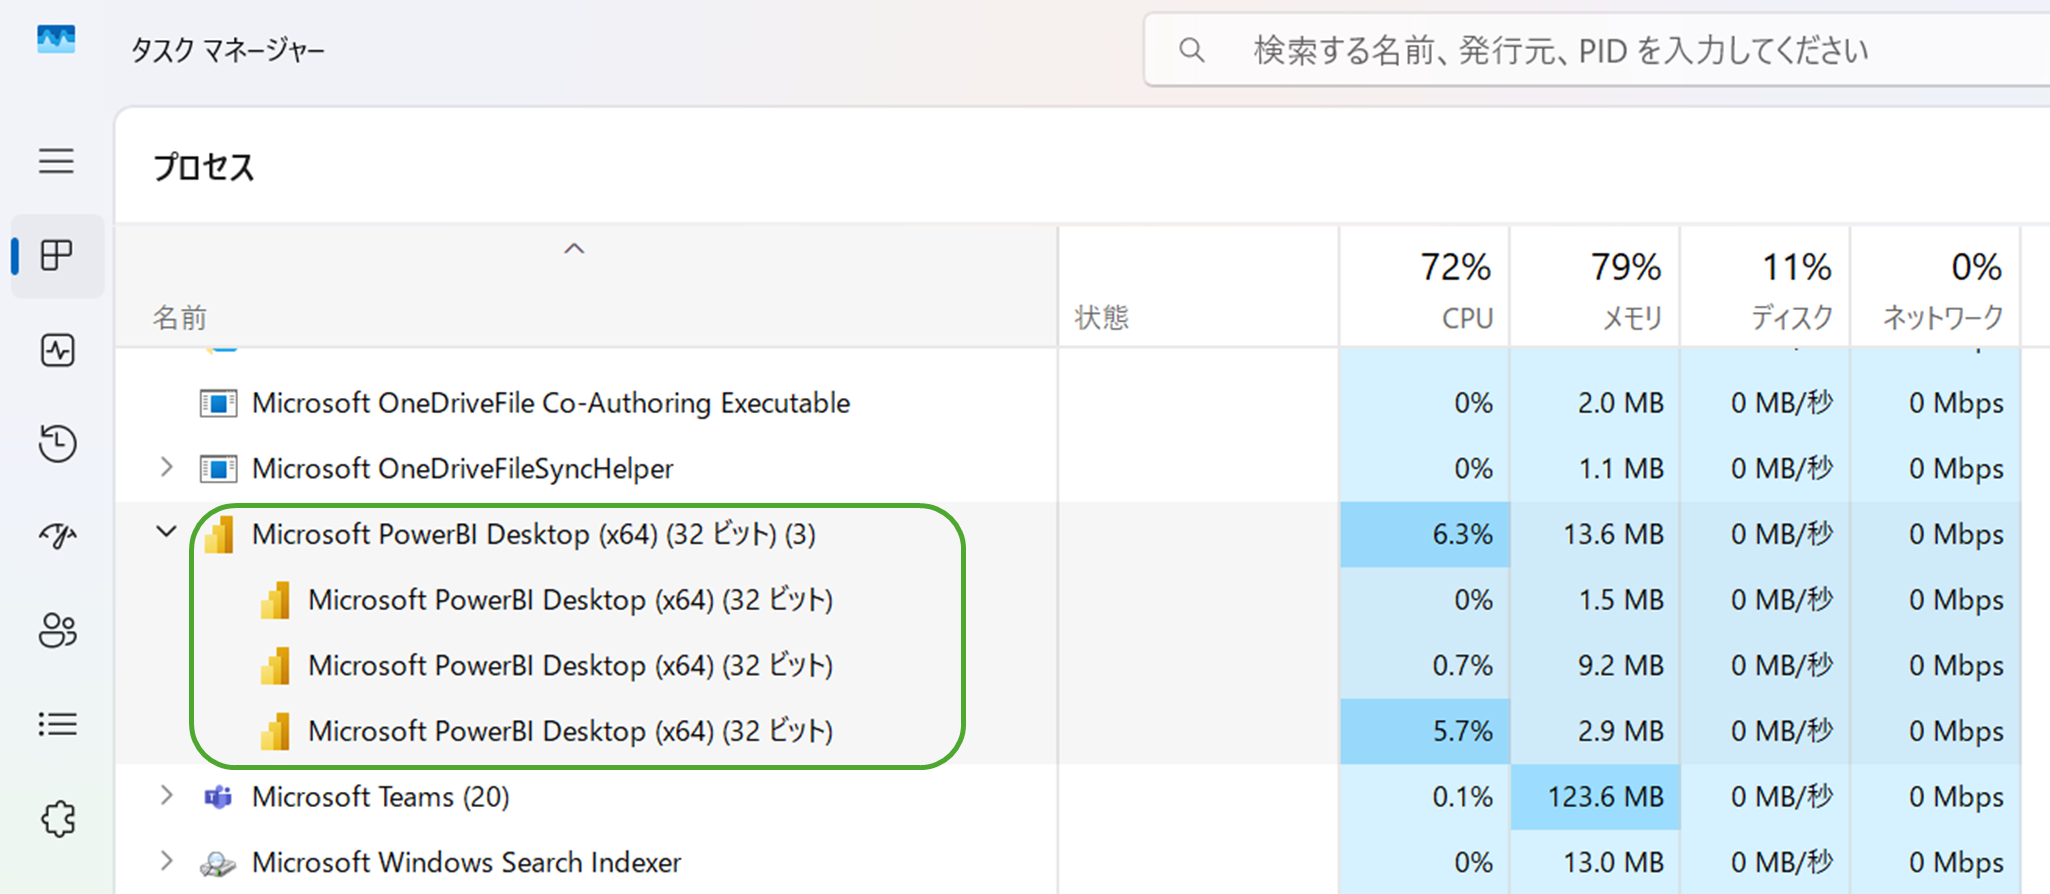Open the Users sidebar icon
The height and width of the screenshot is (894, 2050).
[x=57, y=630]
